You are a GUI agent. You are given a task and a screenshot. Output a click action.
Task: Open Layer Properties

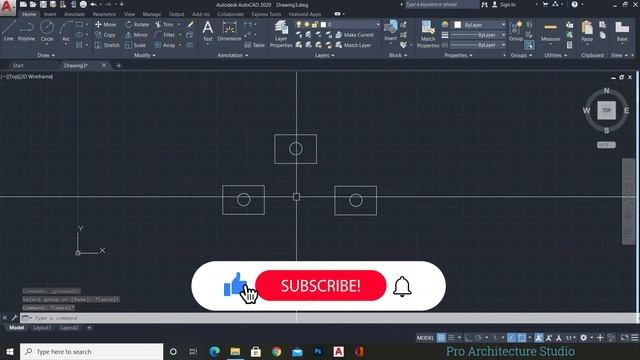(281, 34)
